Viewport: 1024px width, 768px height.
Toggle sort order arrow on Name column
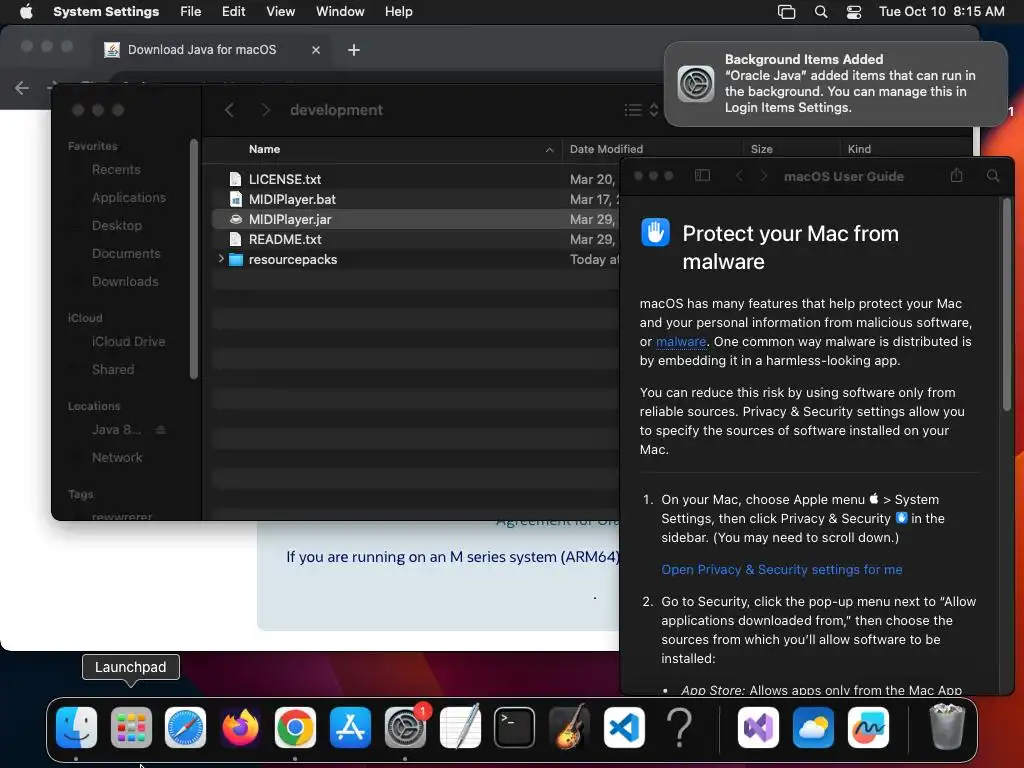[549, 150]
